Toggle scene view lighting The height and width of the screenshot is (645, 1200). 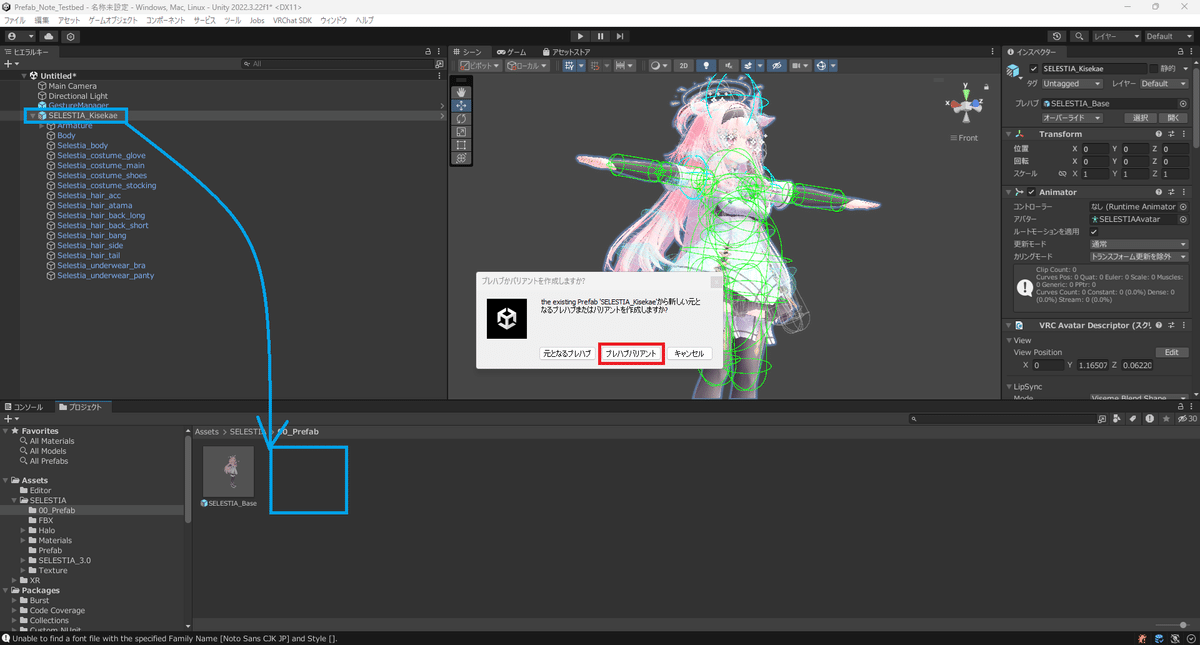click(706, 64)
